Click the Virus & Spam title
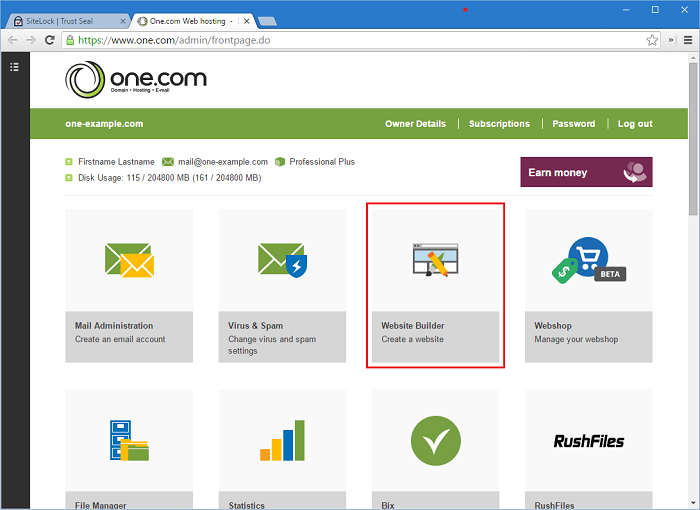The image size is (700, 510). tap(255, 326)
